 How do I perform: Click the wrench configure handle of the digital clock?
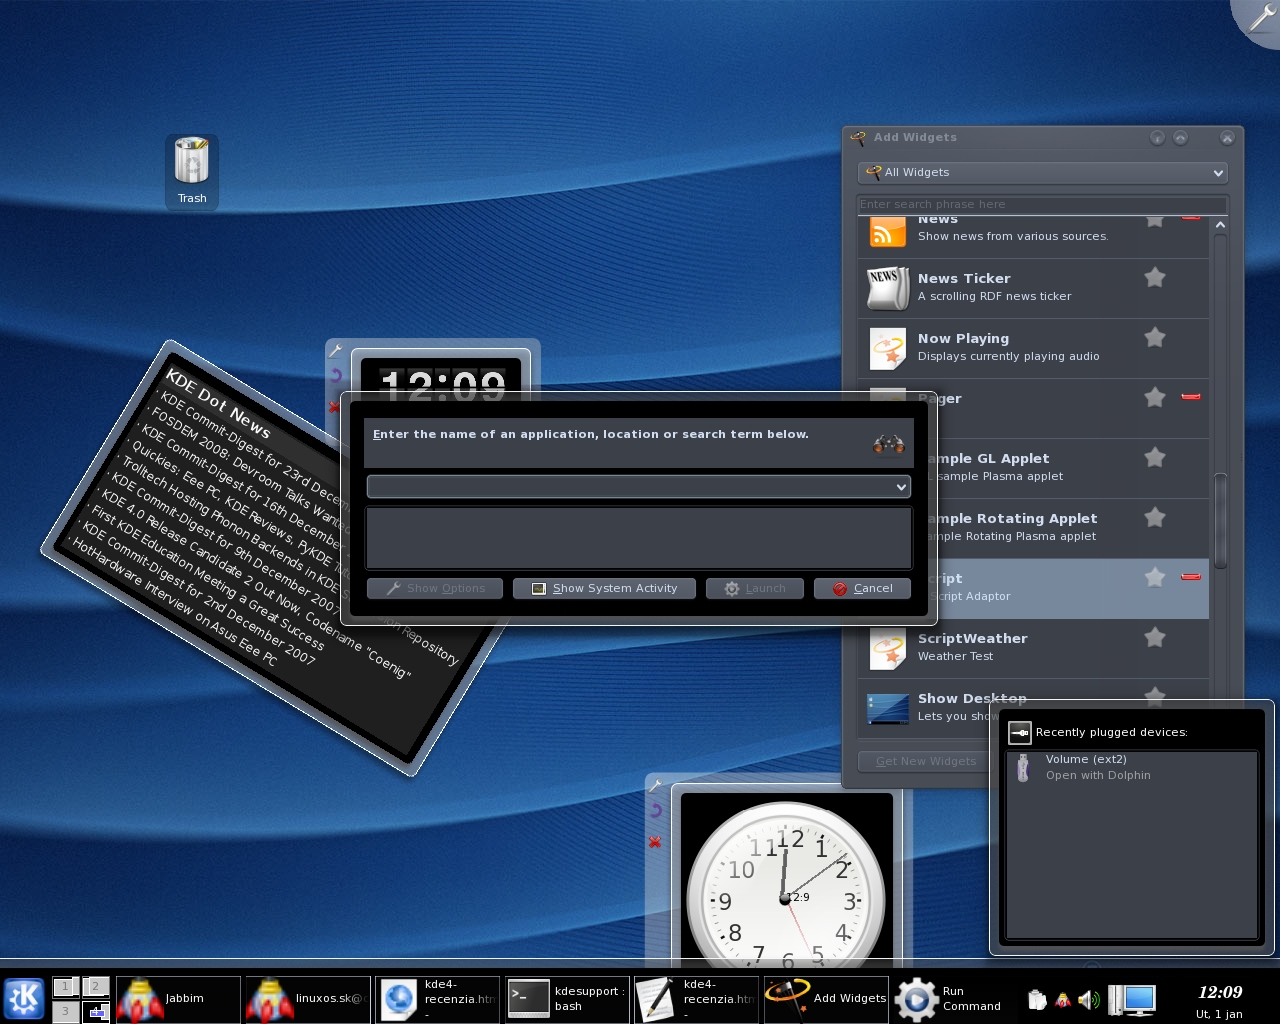click(x=336, y=352)
